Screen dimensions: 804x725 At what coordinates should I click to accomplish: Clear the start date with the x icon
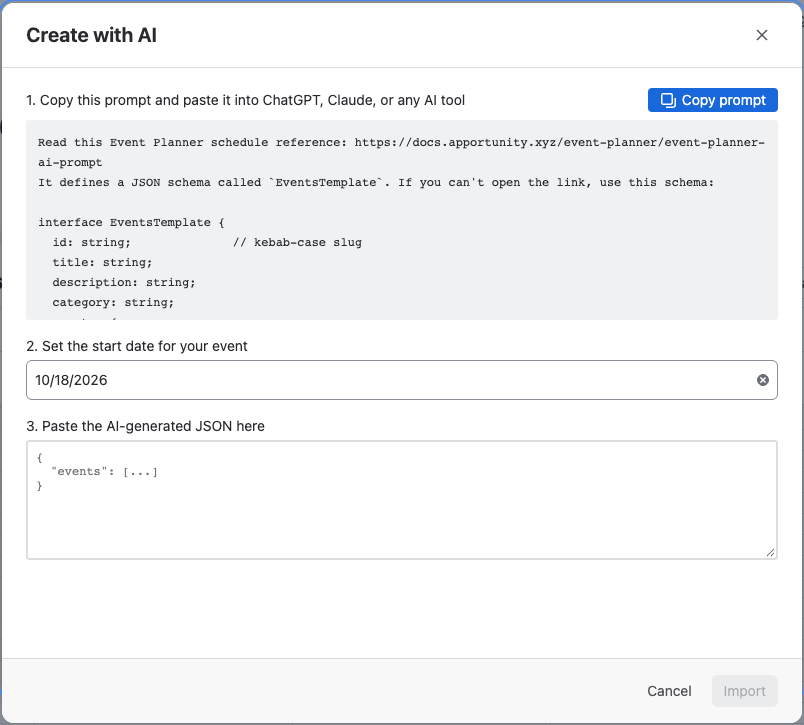(x=762, y=380)
